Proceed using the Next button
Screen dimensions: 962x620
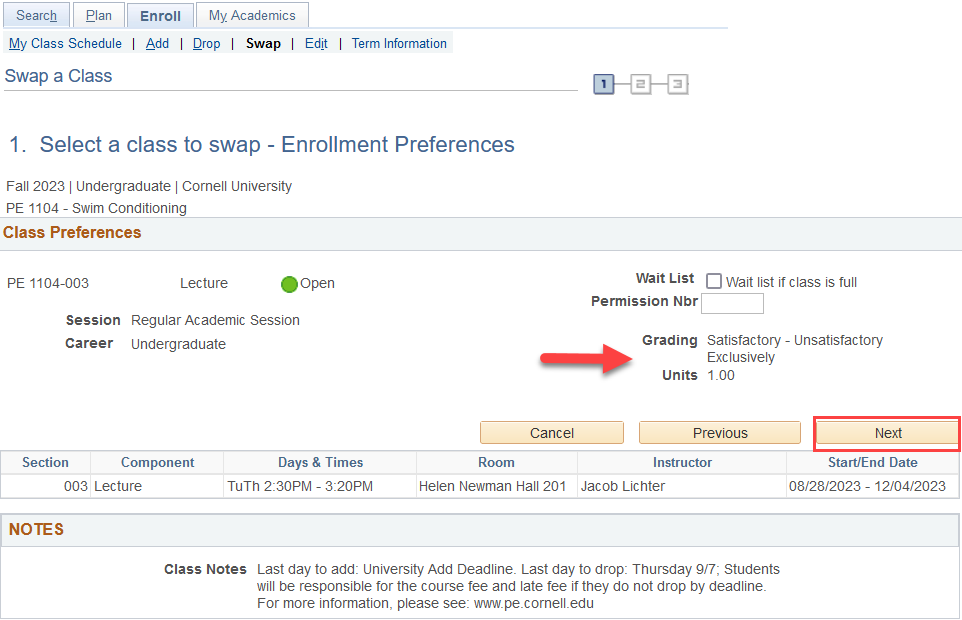(887, 433)
